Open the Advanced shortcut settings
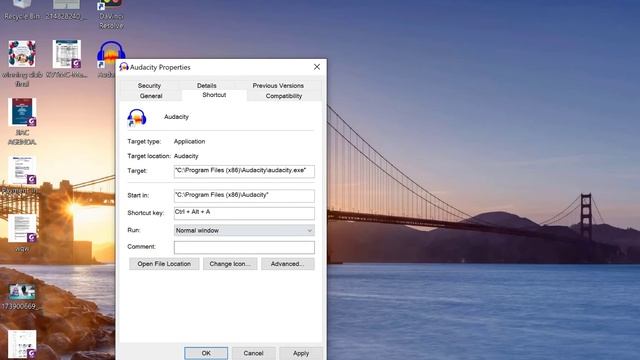This screenshot has width=640, height=360. point(287,264)
